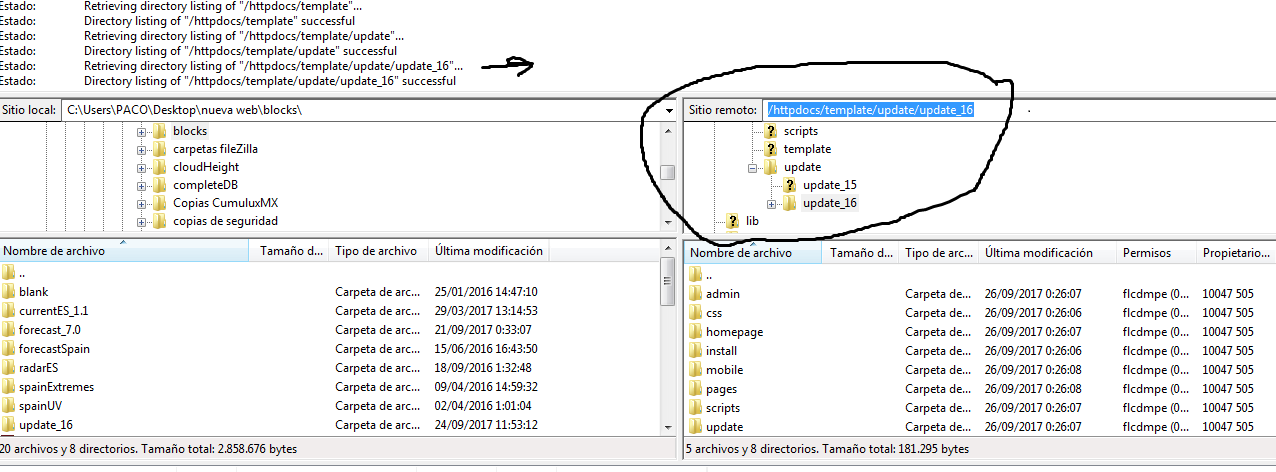The image size is (1276, 472).
Task: Select the local update_16 folder icon in file list
Action: pos(9,425)
